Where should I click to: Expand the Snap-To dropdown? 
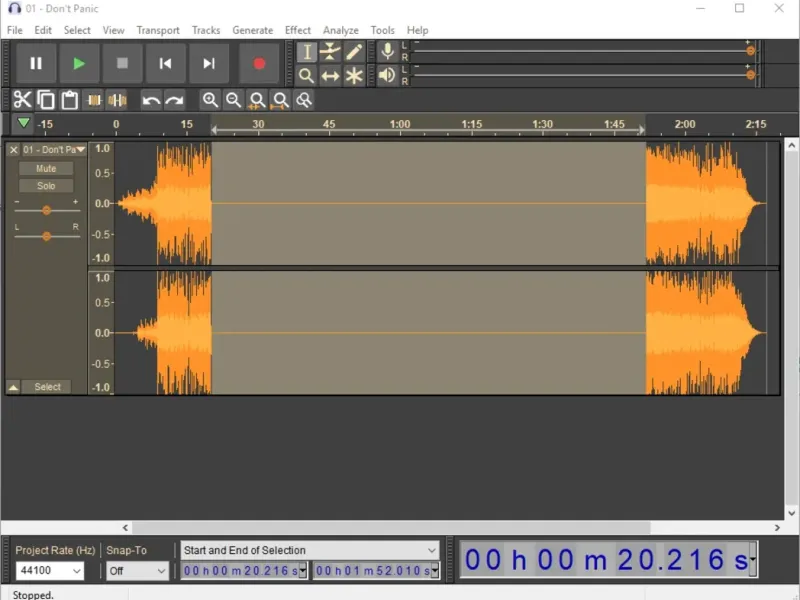click(138, 571)
